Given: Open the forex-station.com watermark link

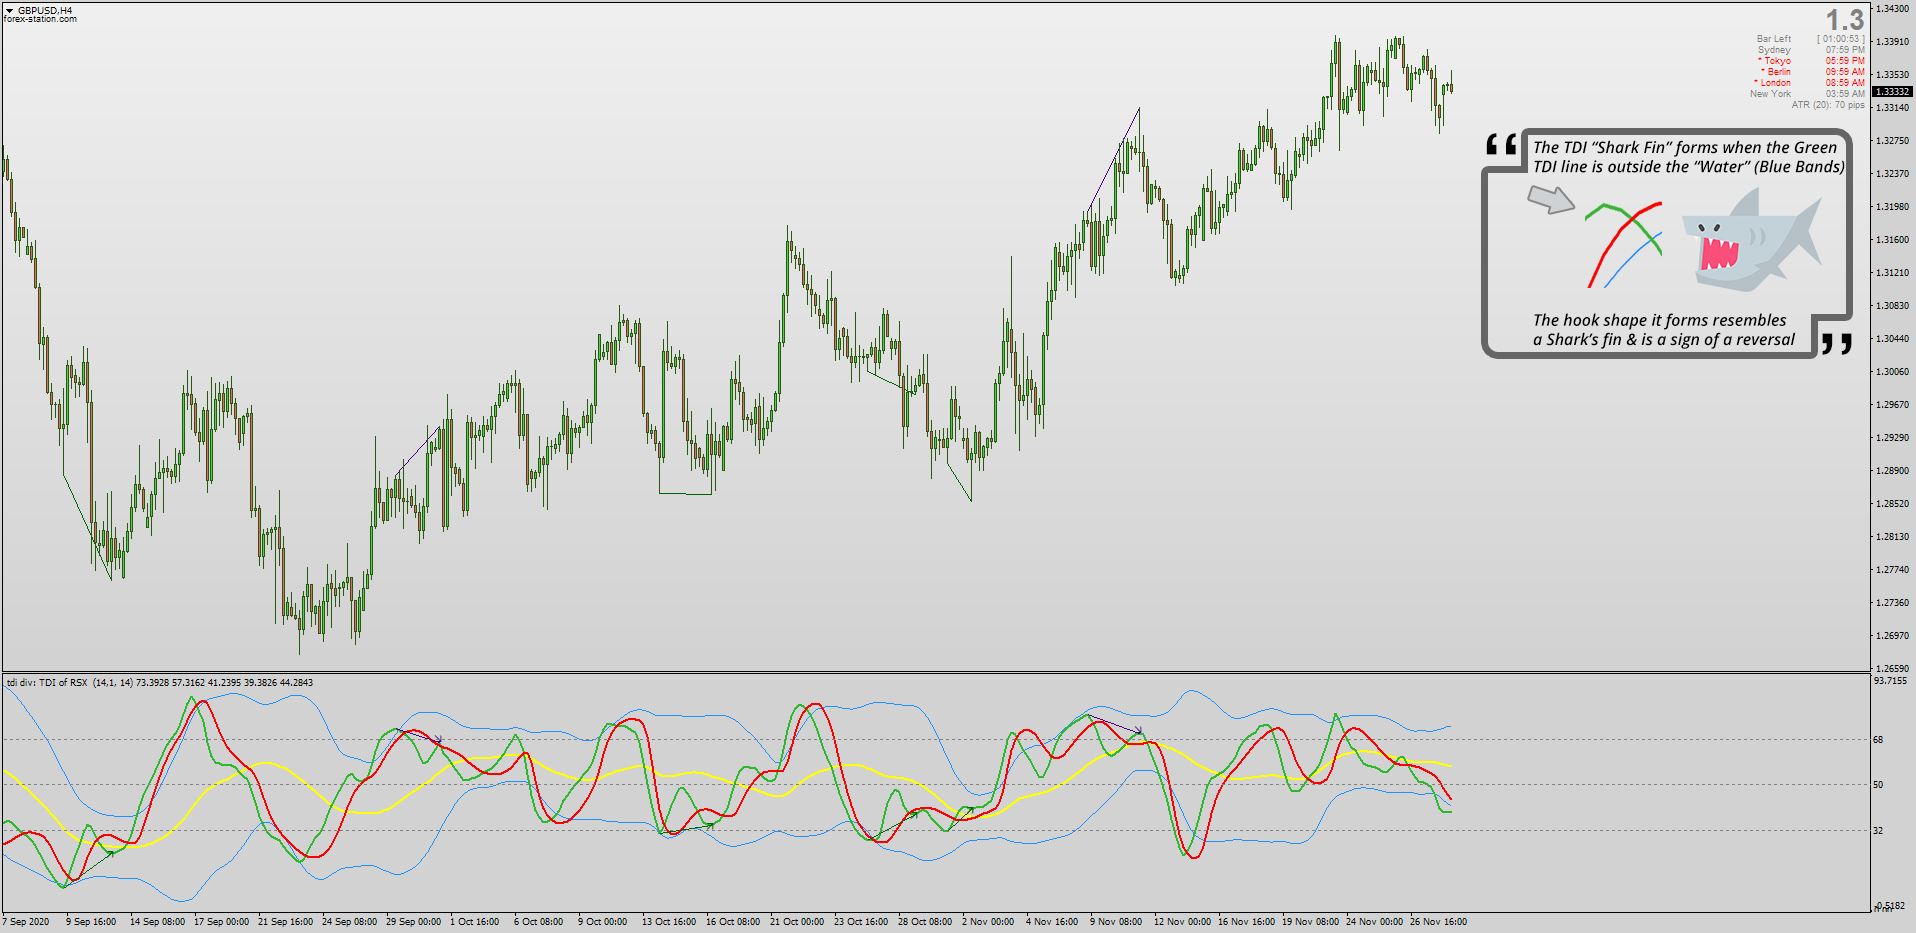Looking at the screenshot, I should click(40, 19).
